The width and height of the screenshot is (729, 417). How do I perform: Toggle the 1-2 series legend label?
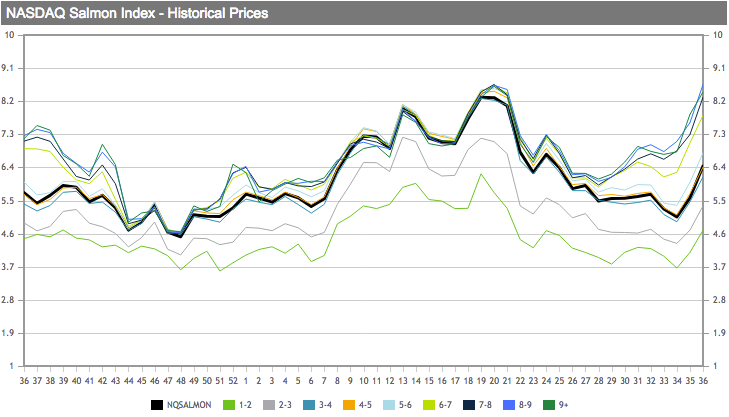pyautogui.click(x=245, y=405)
